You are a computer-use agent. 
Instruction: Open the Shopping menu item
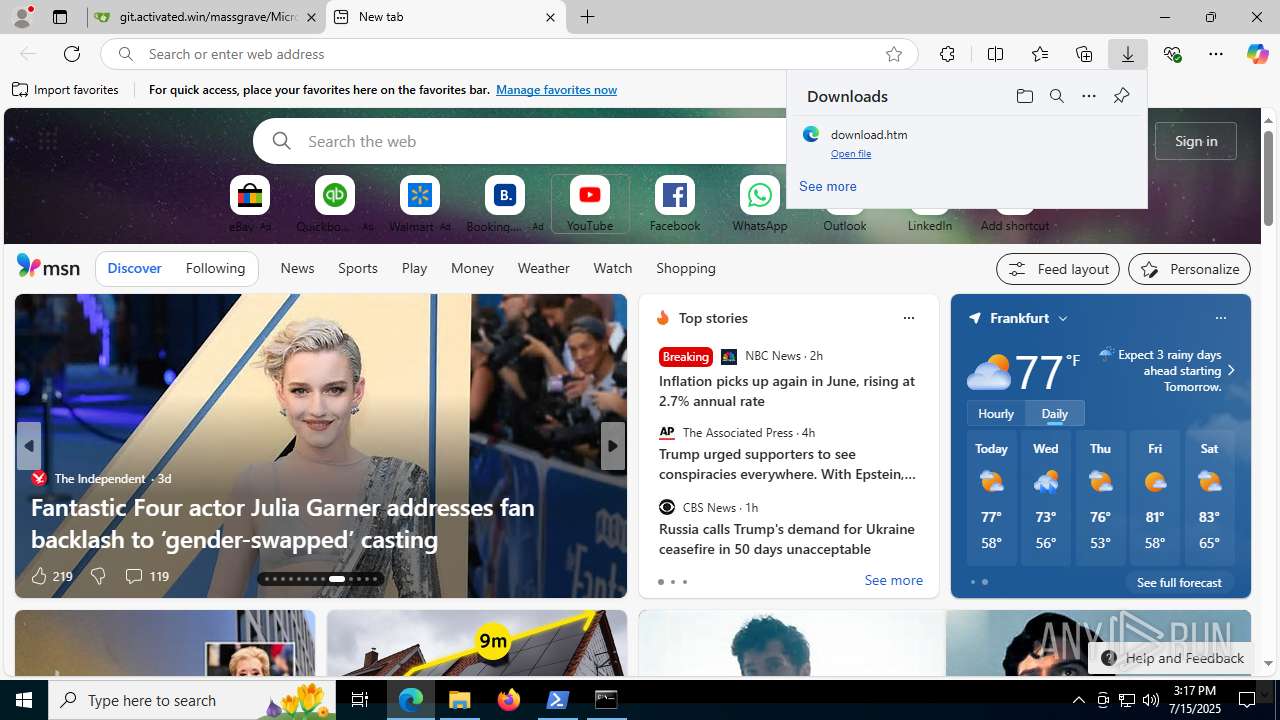click(685, 268)
